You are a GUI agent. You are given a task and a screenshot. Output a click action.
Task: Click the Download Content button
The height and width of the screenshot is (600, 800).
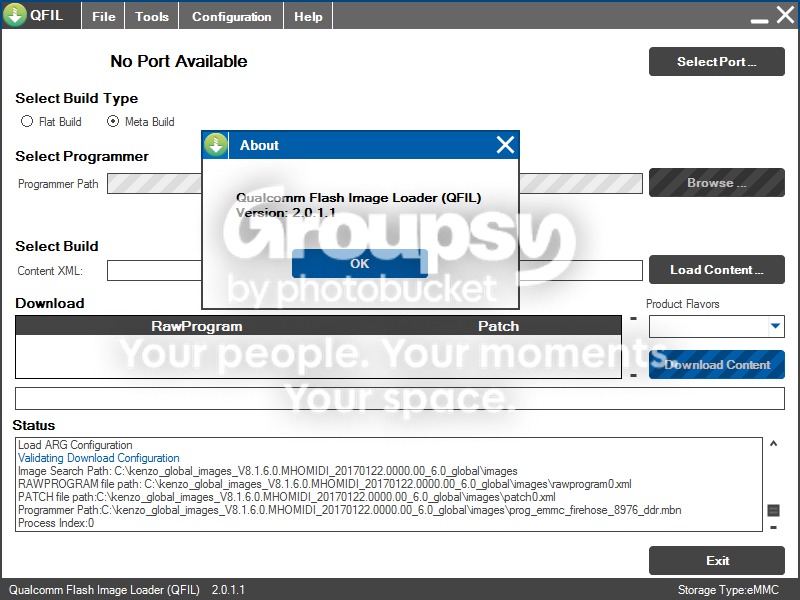coord(716,364)
